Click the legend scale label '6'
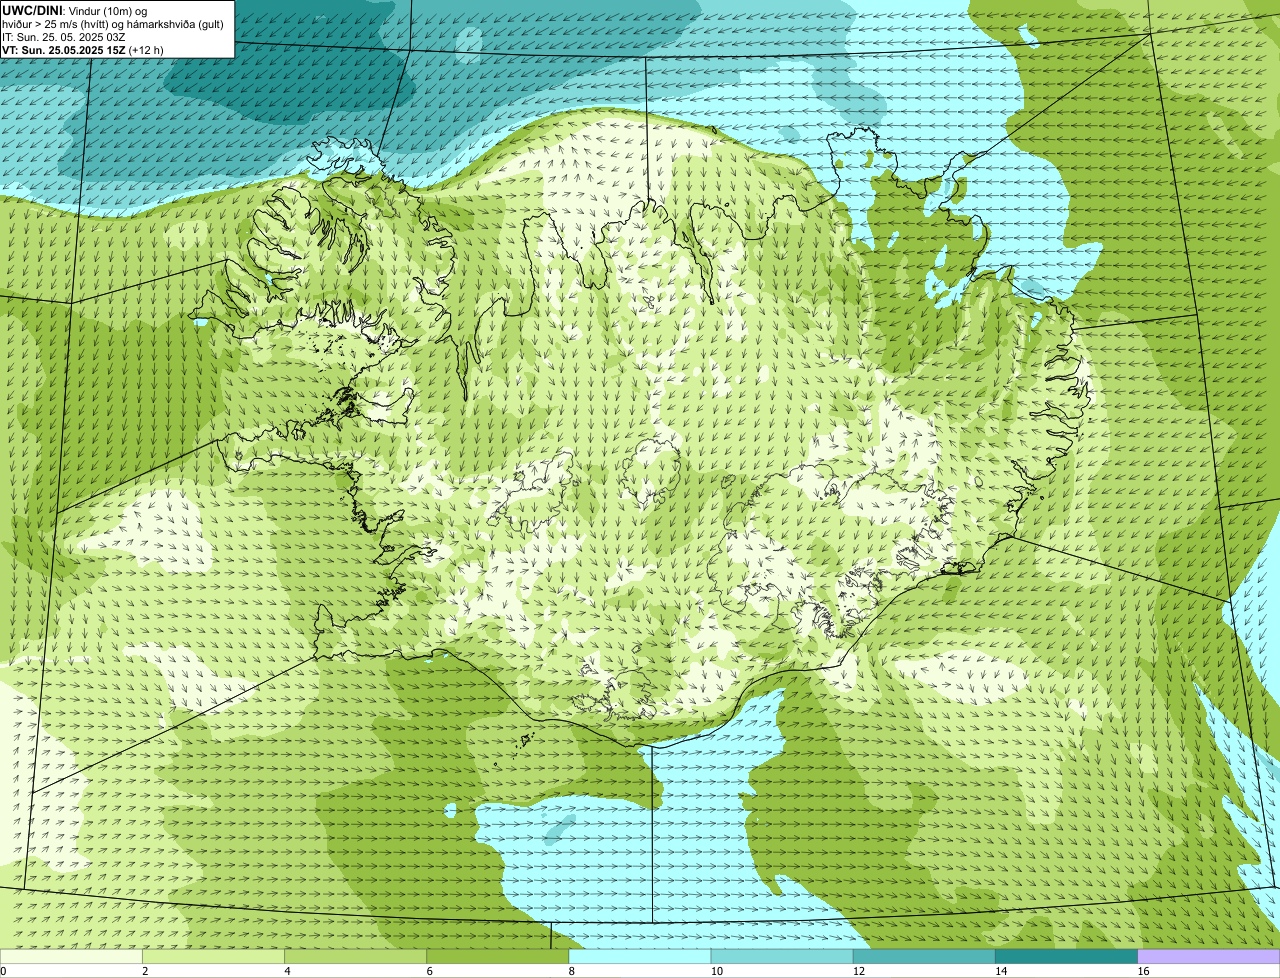Image resolution: width=1280 pixels, height=978 pixels. tap(429, 971)
